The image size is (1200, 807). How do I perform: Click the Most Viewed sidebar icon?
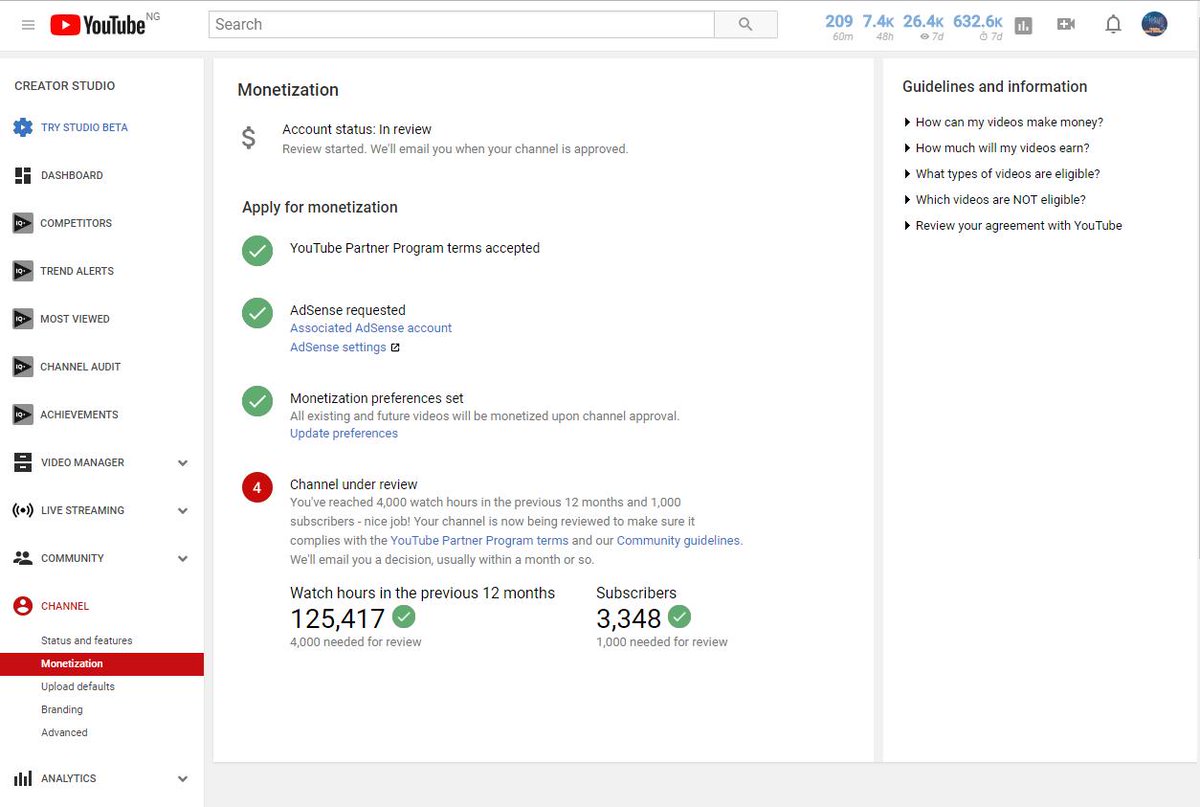[x=23, y=319]
